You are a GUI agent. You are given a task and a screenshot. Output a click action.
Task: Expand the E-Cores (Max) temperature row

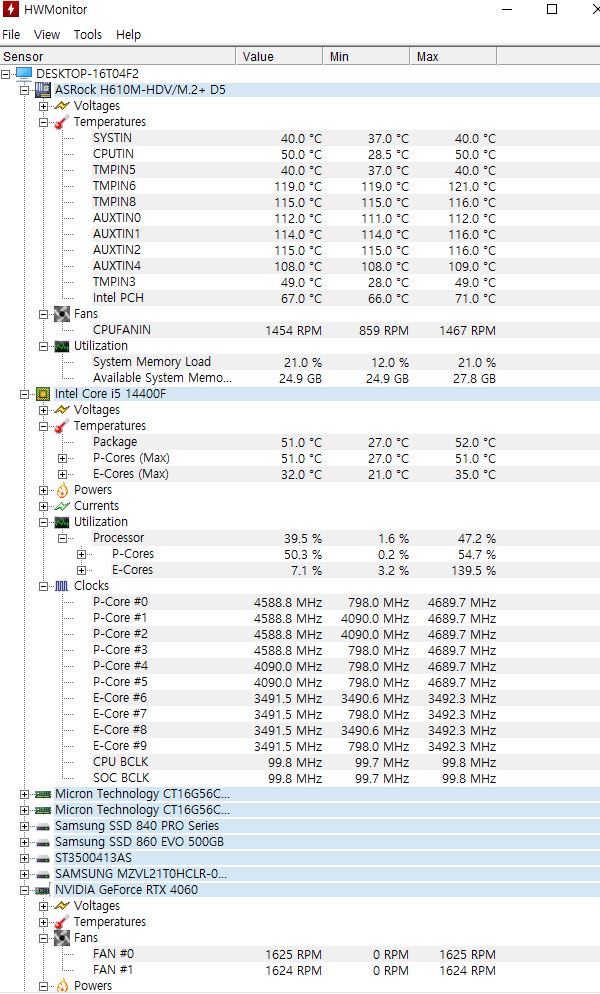coord(63,474)
